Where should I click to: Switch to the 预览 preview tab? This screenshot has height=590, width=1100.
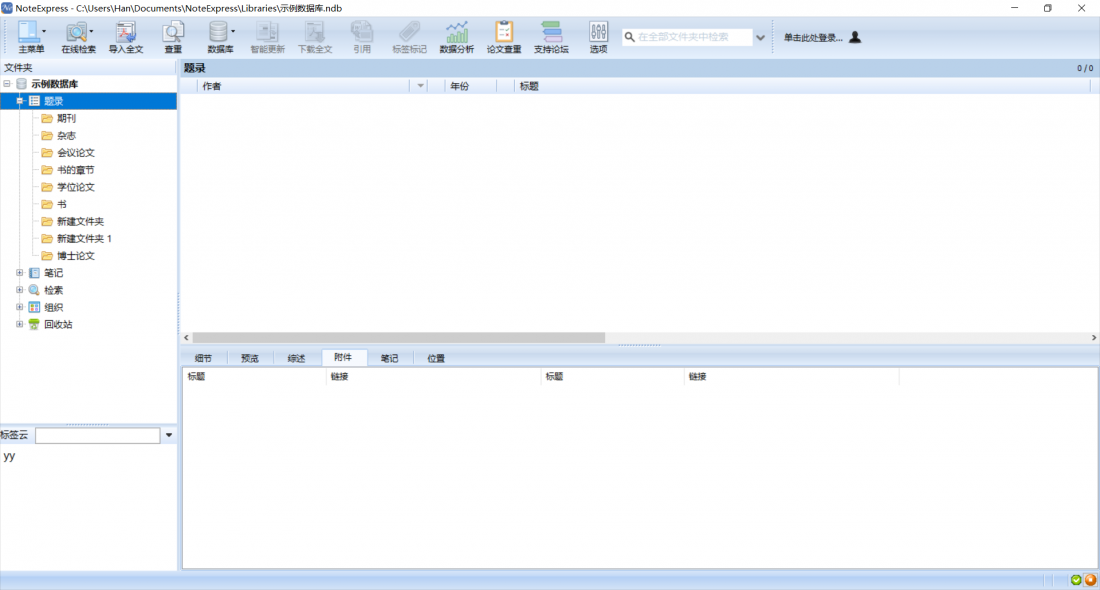pyautogui.click(x=250, y=358)
